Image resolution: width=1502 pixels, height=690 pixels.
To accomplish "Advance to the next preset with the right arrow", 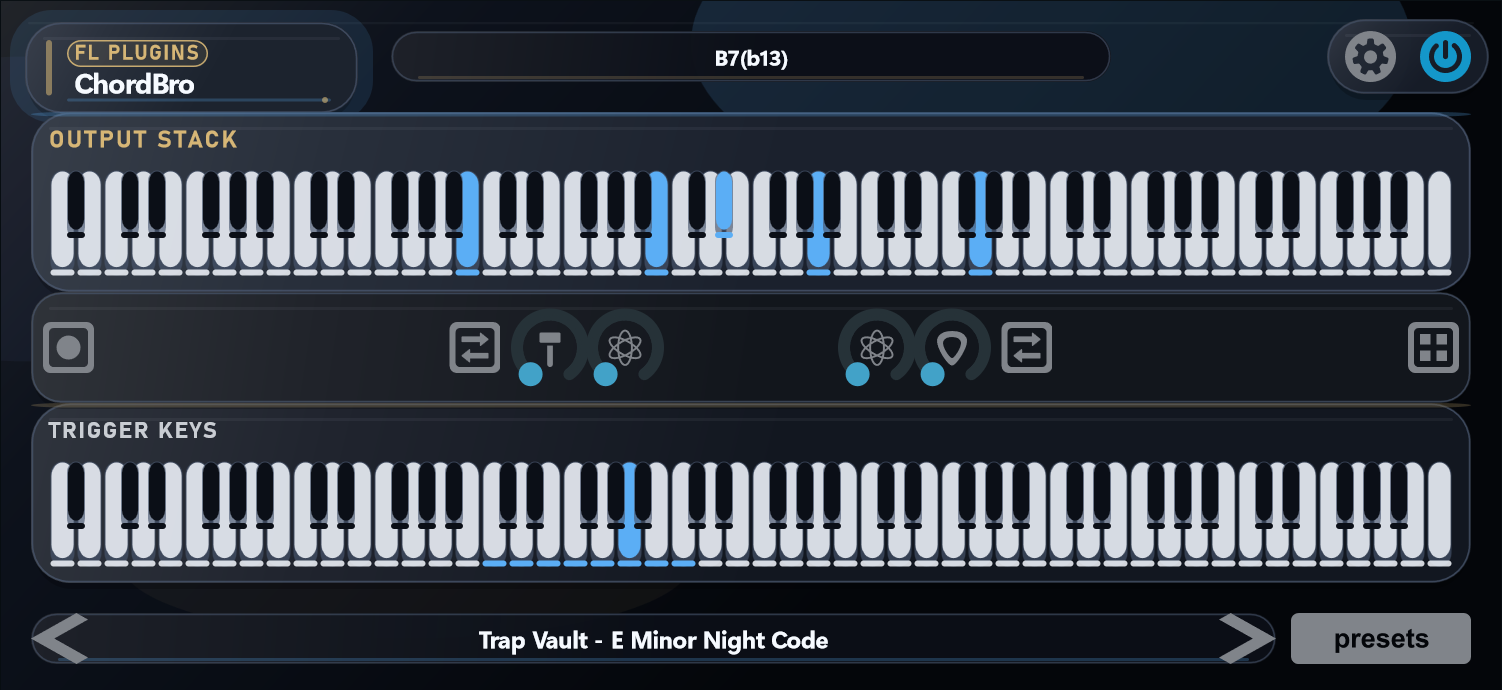I will 1243,638.
